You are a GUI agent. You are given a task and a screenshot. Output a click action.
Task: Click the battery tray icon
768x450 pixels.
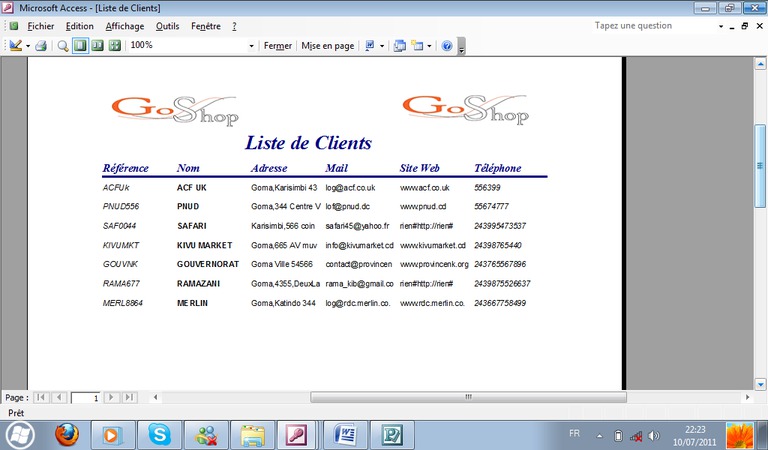point(618,435)
